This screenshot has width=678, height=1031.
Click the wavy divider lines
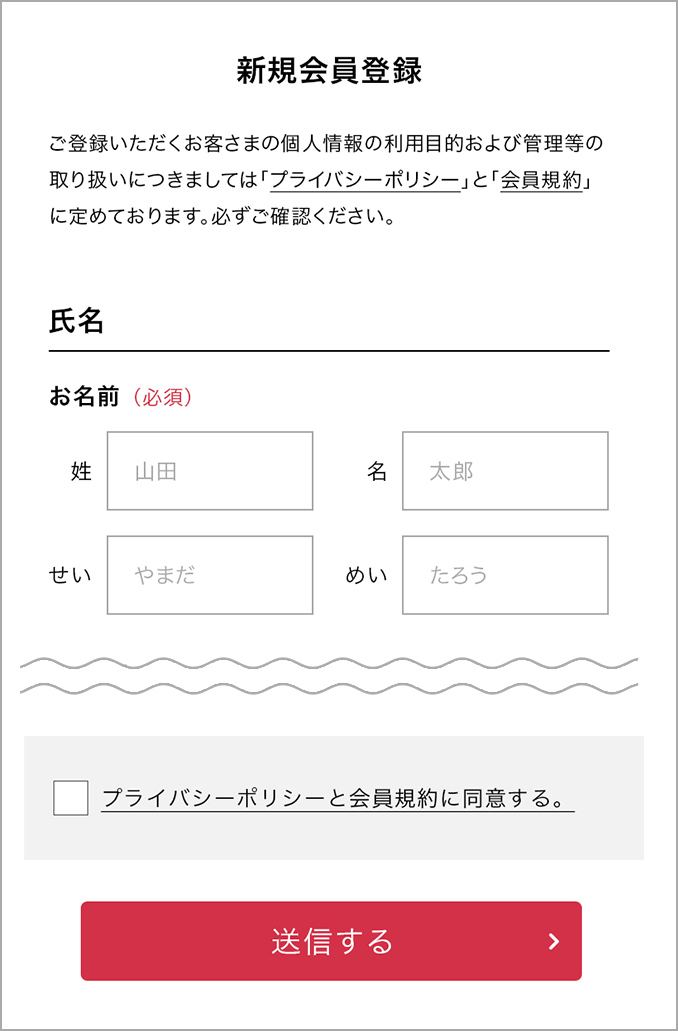click(x=329, y=676)
